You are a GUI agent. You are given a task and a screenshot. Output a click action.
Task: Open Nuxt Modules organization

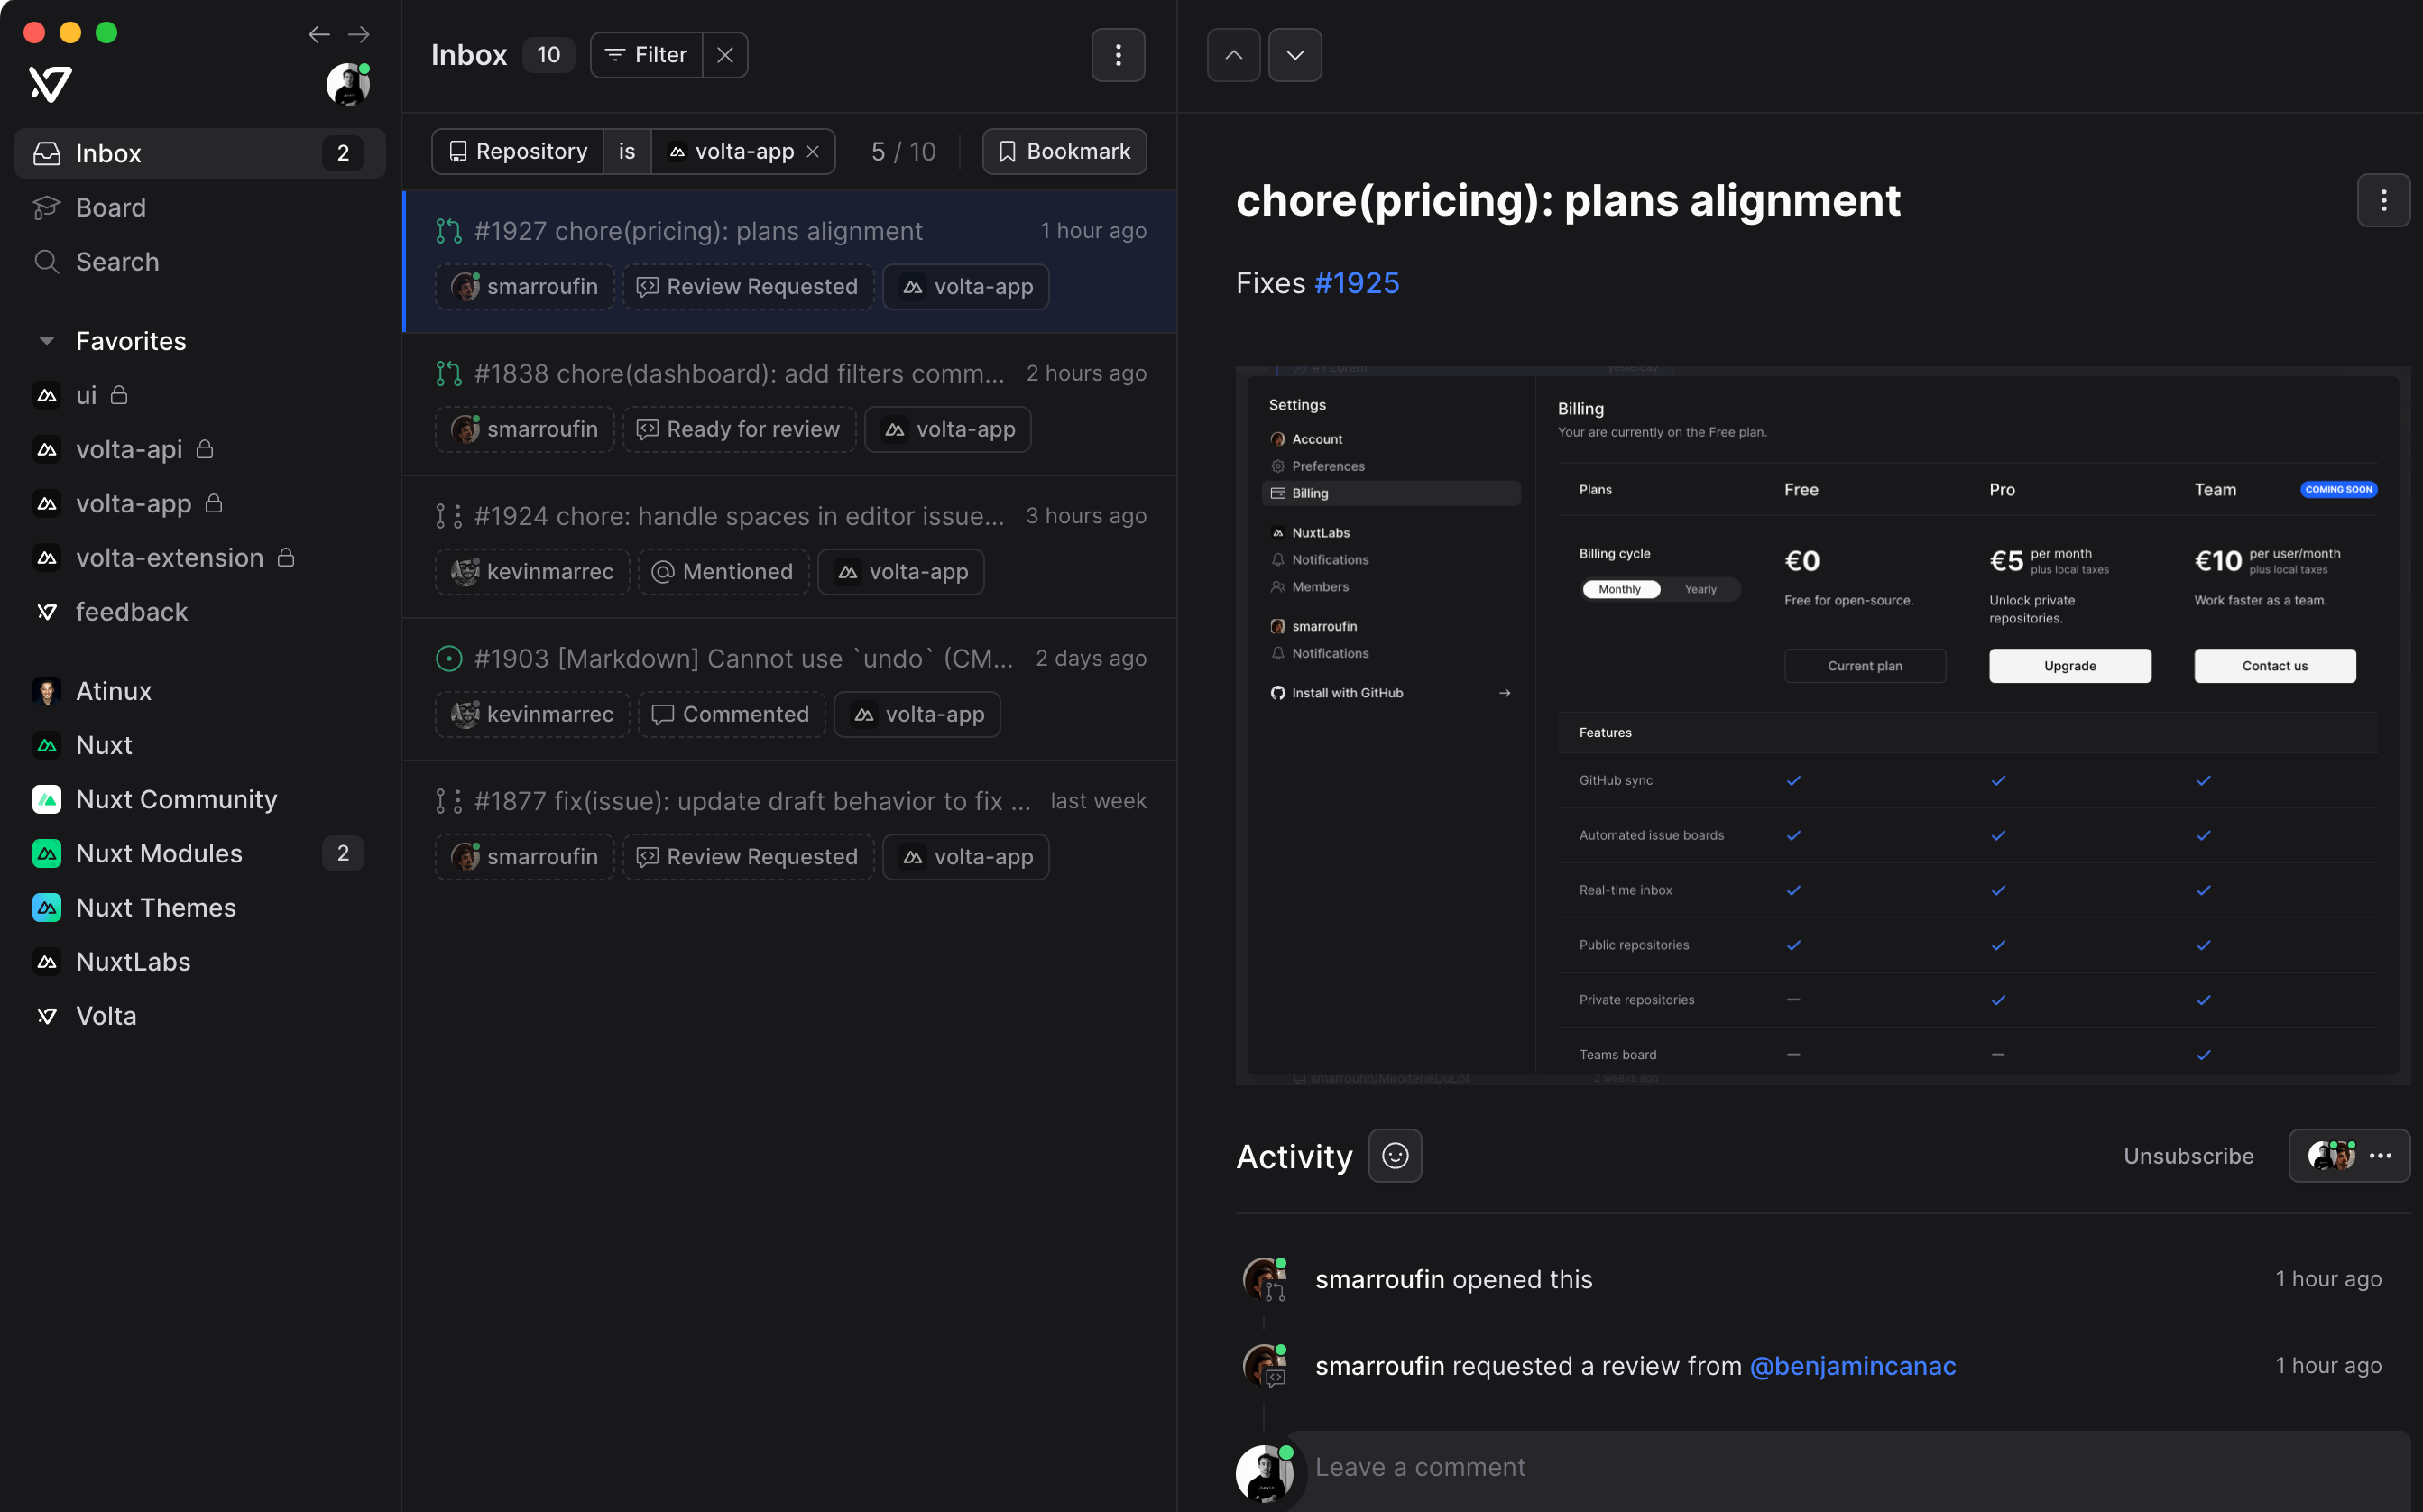pyautogui.click(x=200, y=853)
